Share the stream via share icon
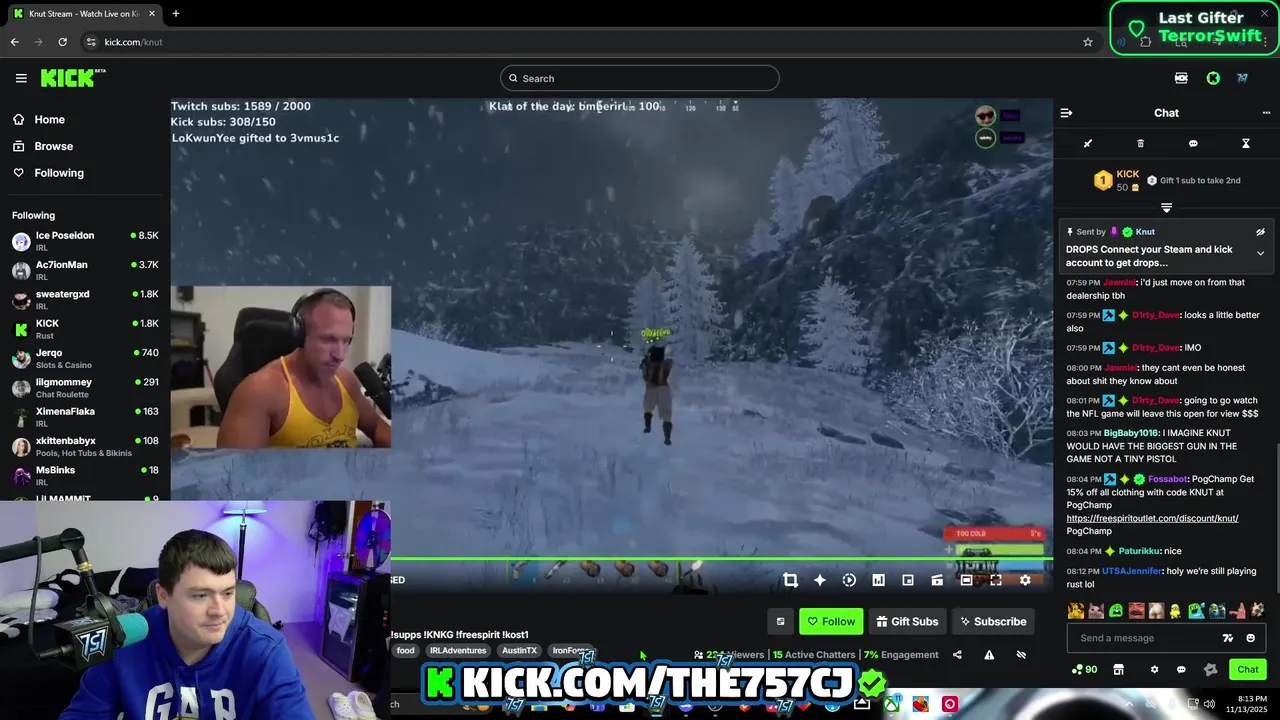This screenshot has width=1280, height=720. click(x=957, y=655)
